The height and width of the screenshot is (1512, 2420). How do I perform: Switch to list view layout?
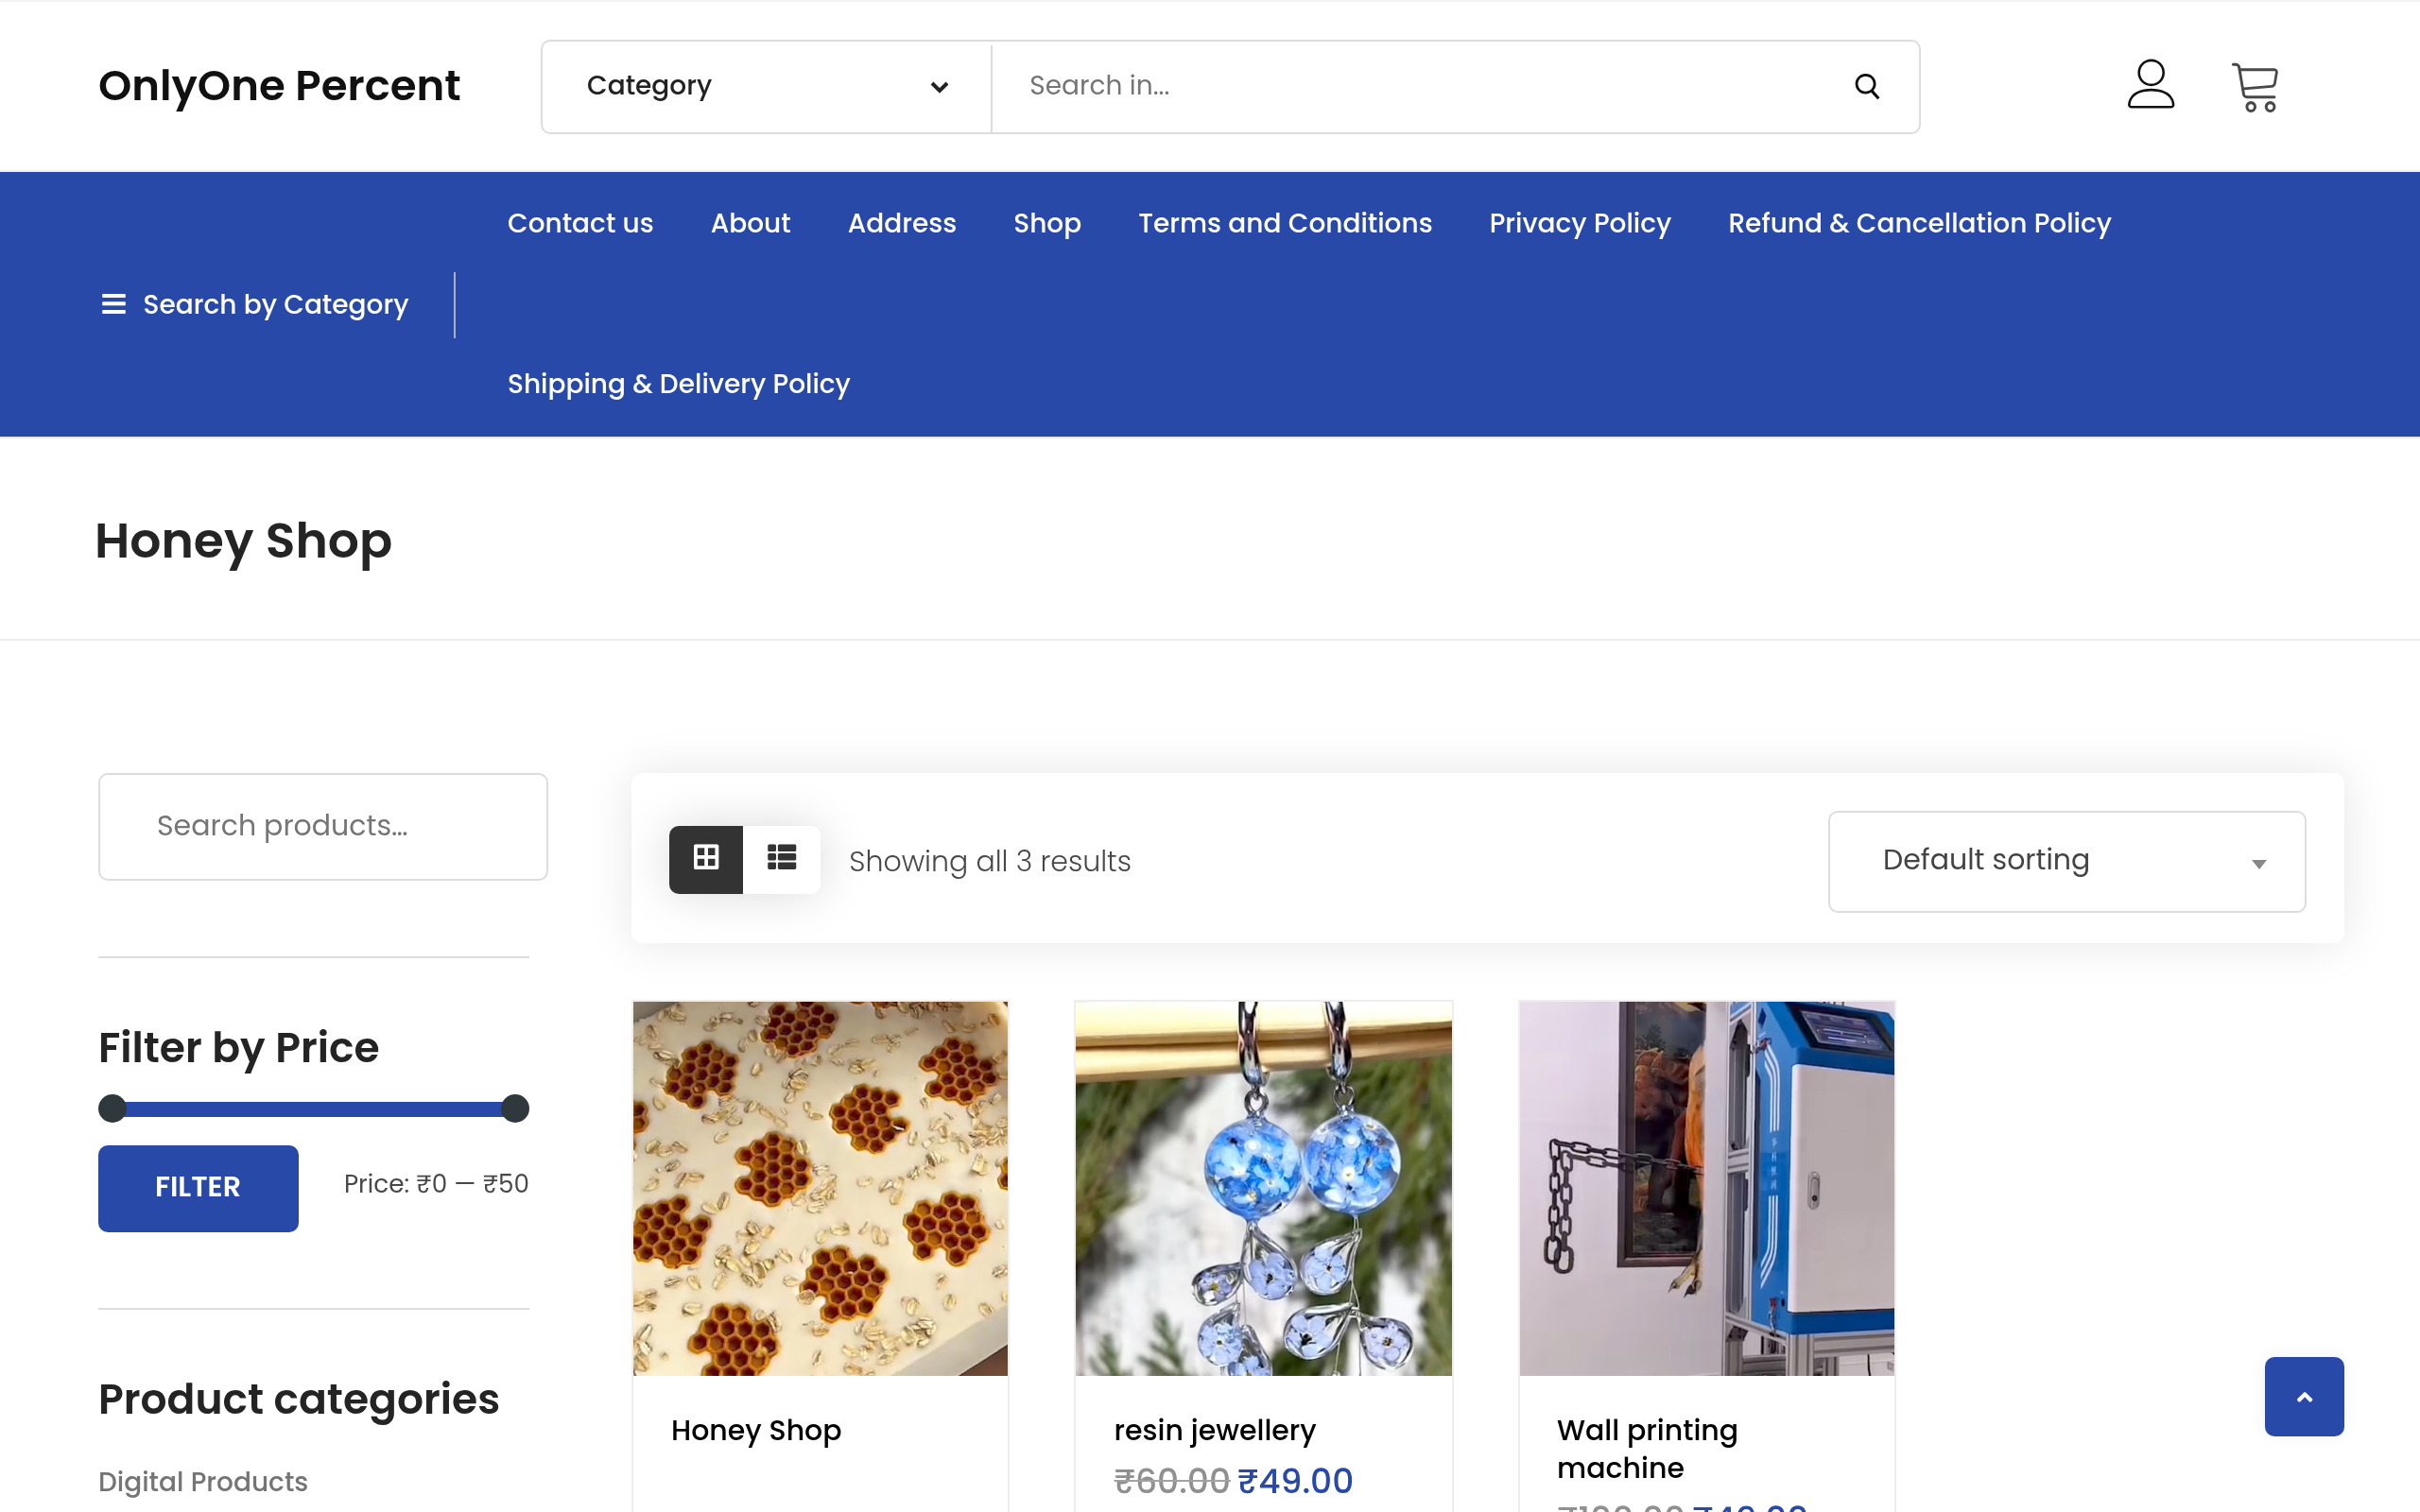tap(781, 859)
